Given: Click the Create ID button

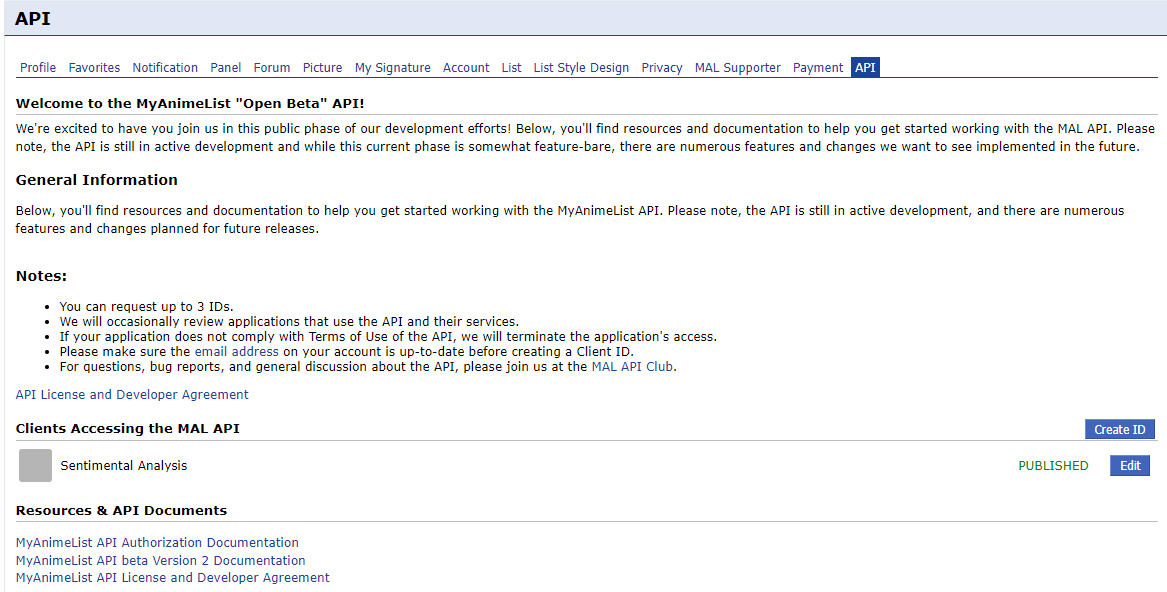Looking at the screenshot, I should coord(1119,430).
